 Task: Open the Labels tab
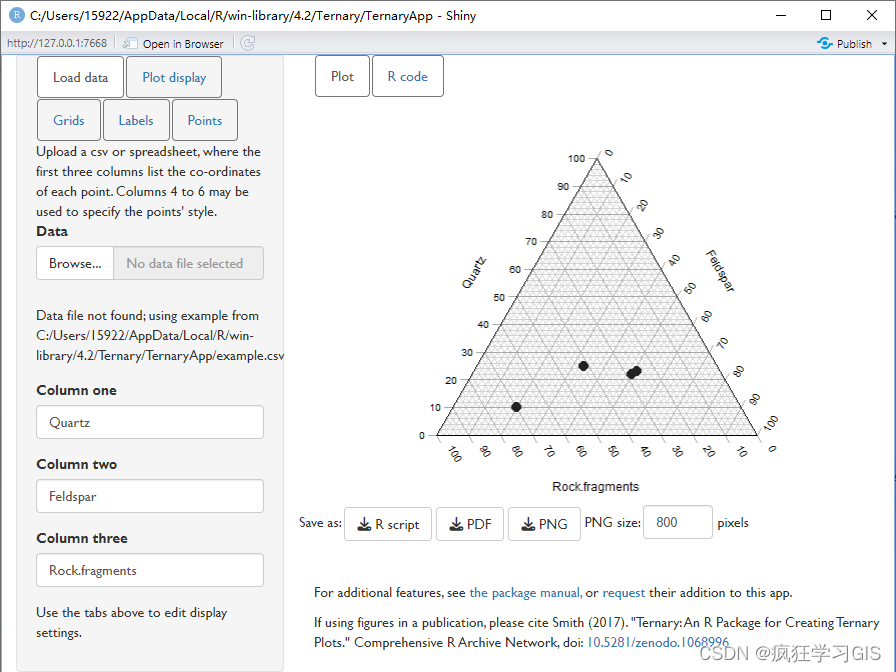click(136, 120)
